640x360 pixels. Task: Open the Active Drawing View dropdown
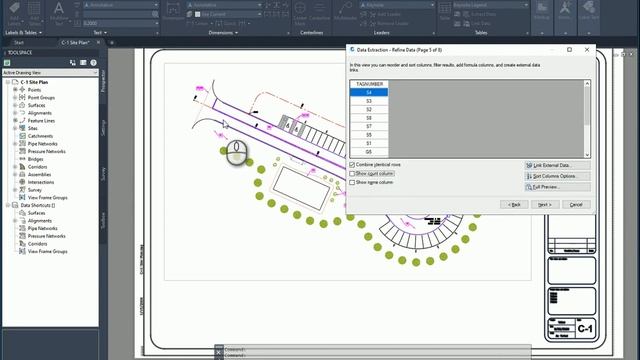click(x=50, y=73)
